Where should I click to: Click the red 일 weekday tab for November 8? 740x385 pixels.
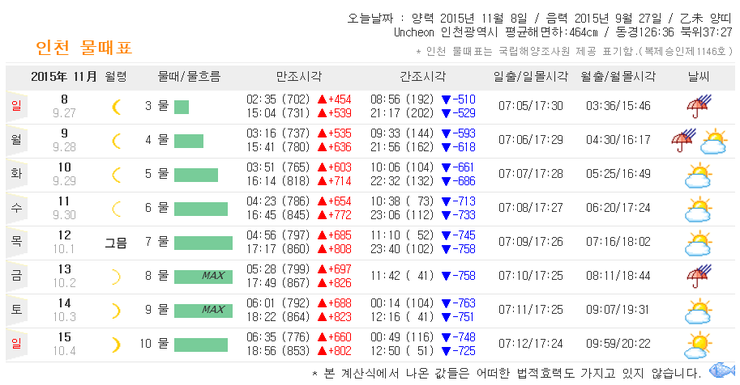tap(17, 107)
